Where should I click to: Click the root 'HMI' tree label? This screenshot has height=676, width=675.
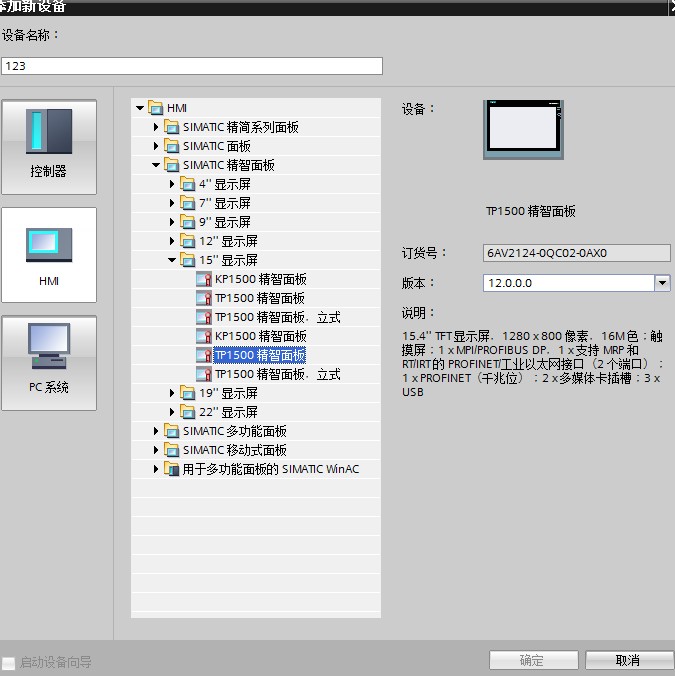[177, 108]
